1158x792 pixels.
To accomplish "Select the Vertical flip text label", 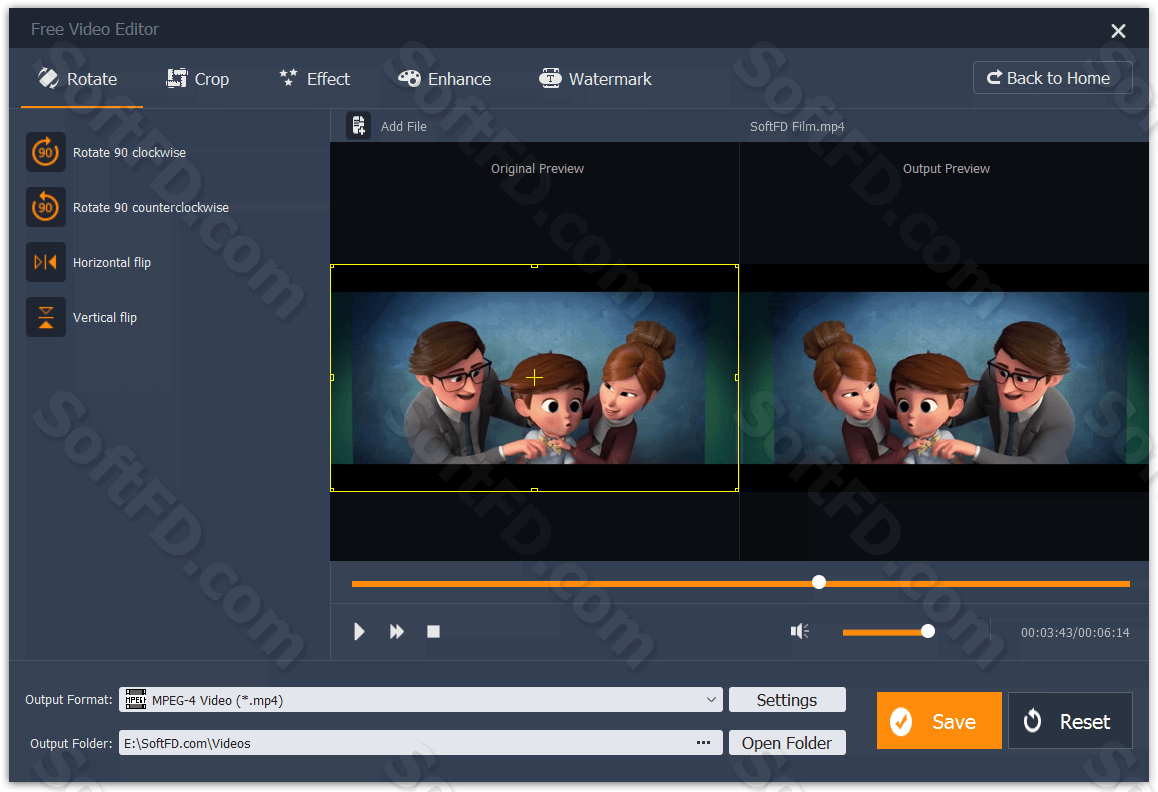I will click(105, 318).
